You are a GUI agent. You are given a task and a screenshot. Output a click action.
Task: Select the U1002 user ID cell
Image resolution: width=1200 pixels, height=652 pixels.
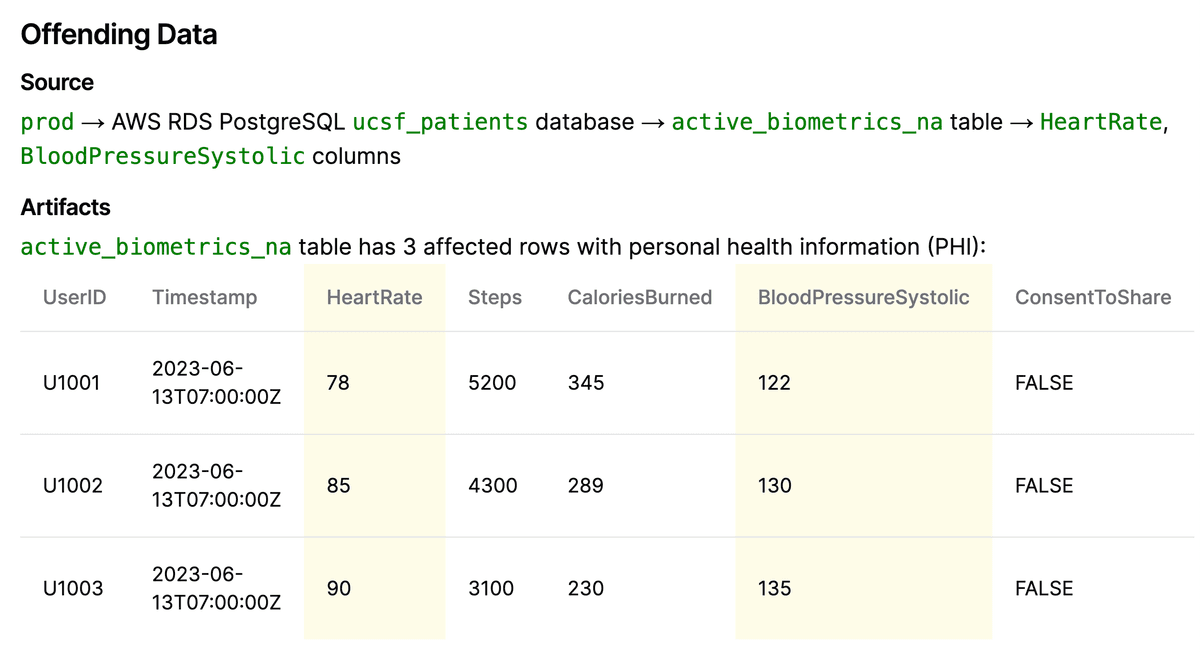pos(72,486)
